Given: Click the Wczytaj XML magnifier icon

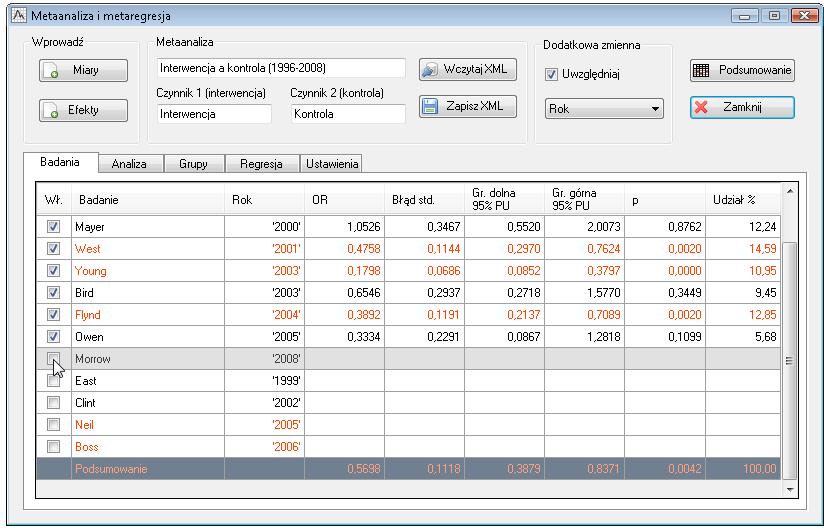Looking at the screenshot, I should point(430,69).
